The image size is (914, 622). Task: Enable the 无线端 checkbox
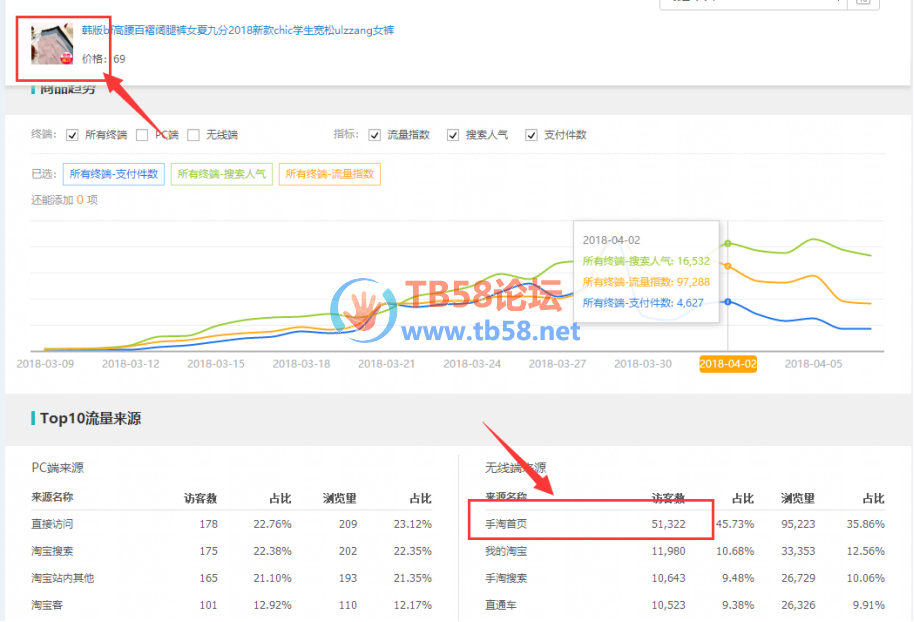click(194, 135)
